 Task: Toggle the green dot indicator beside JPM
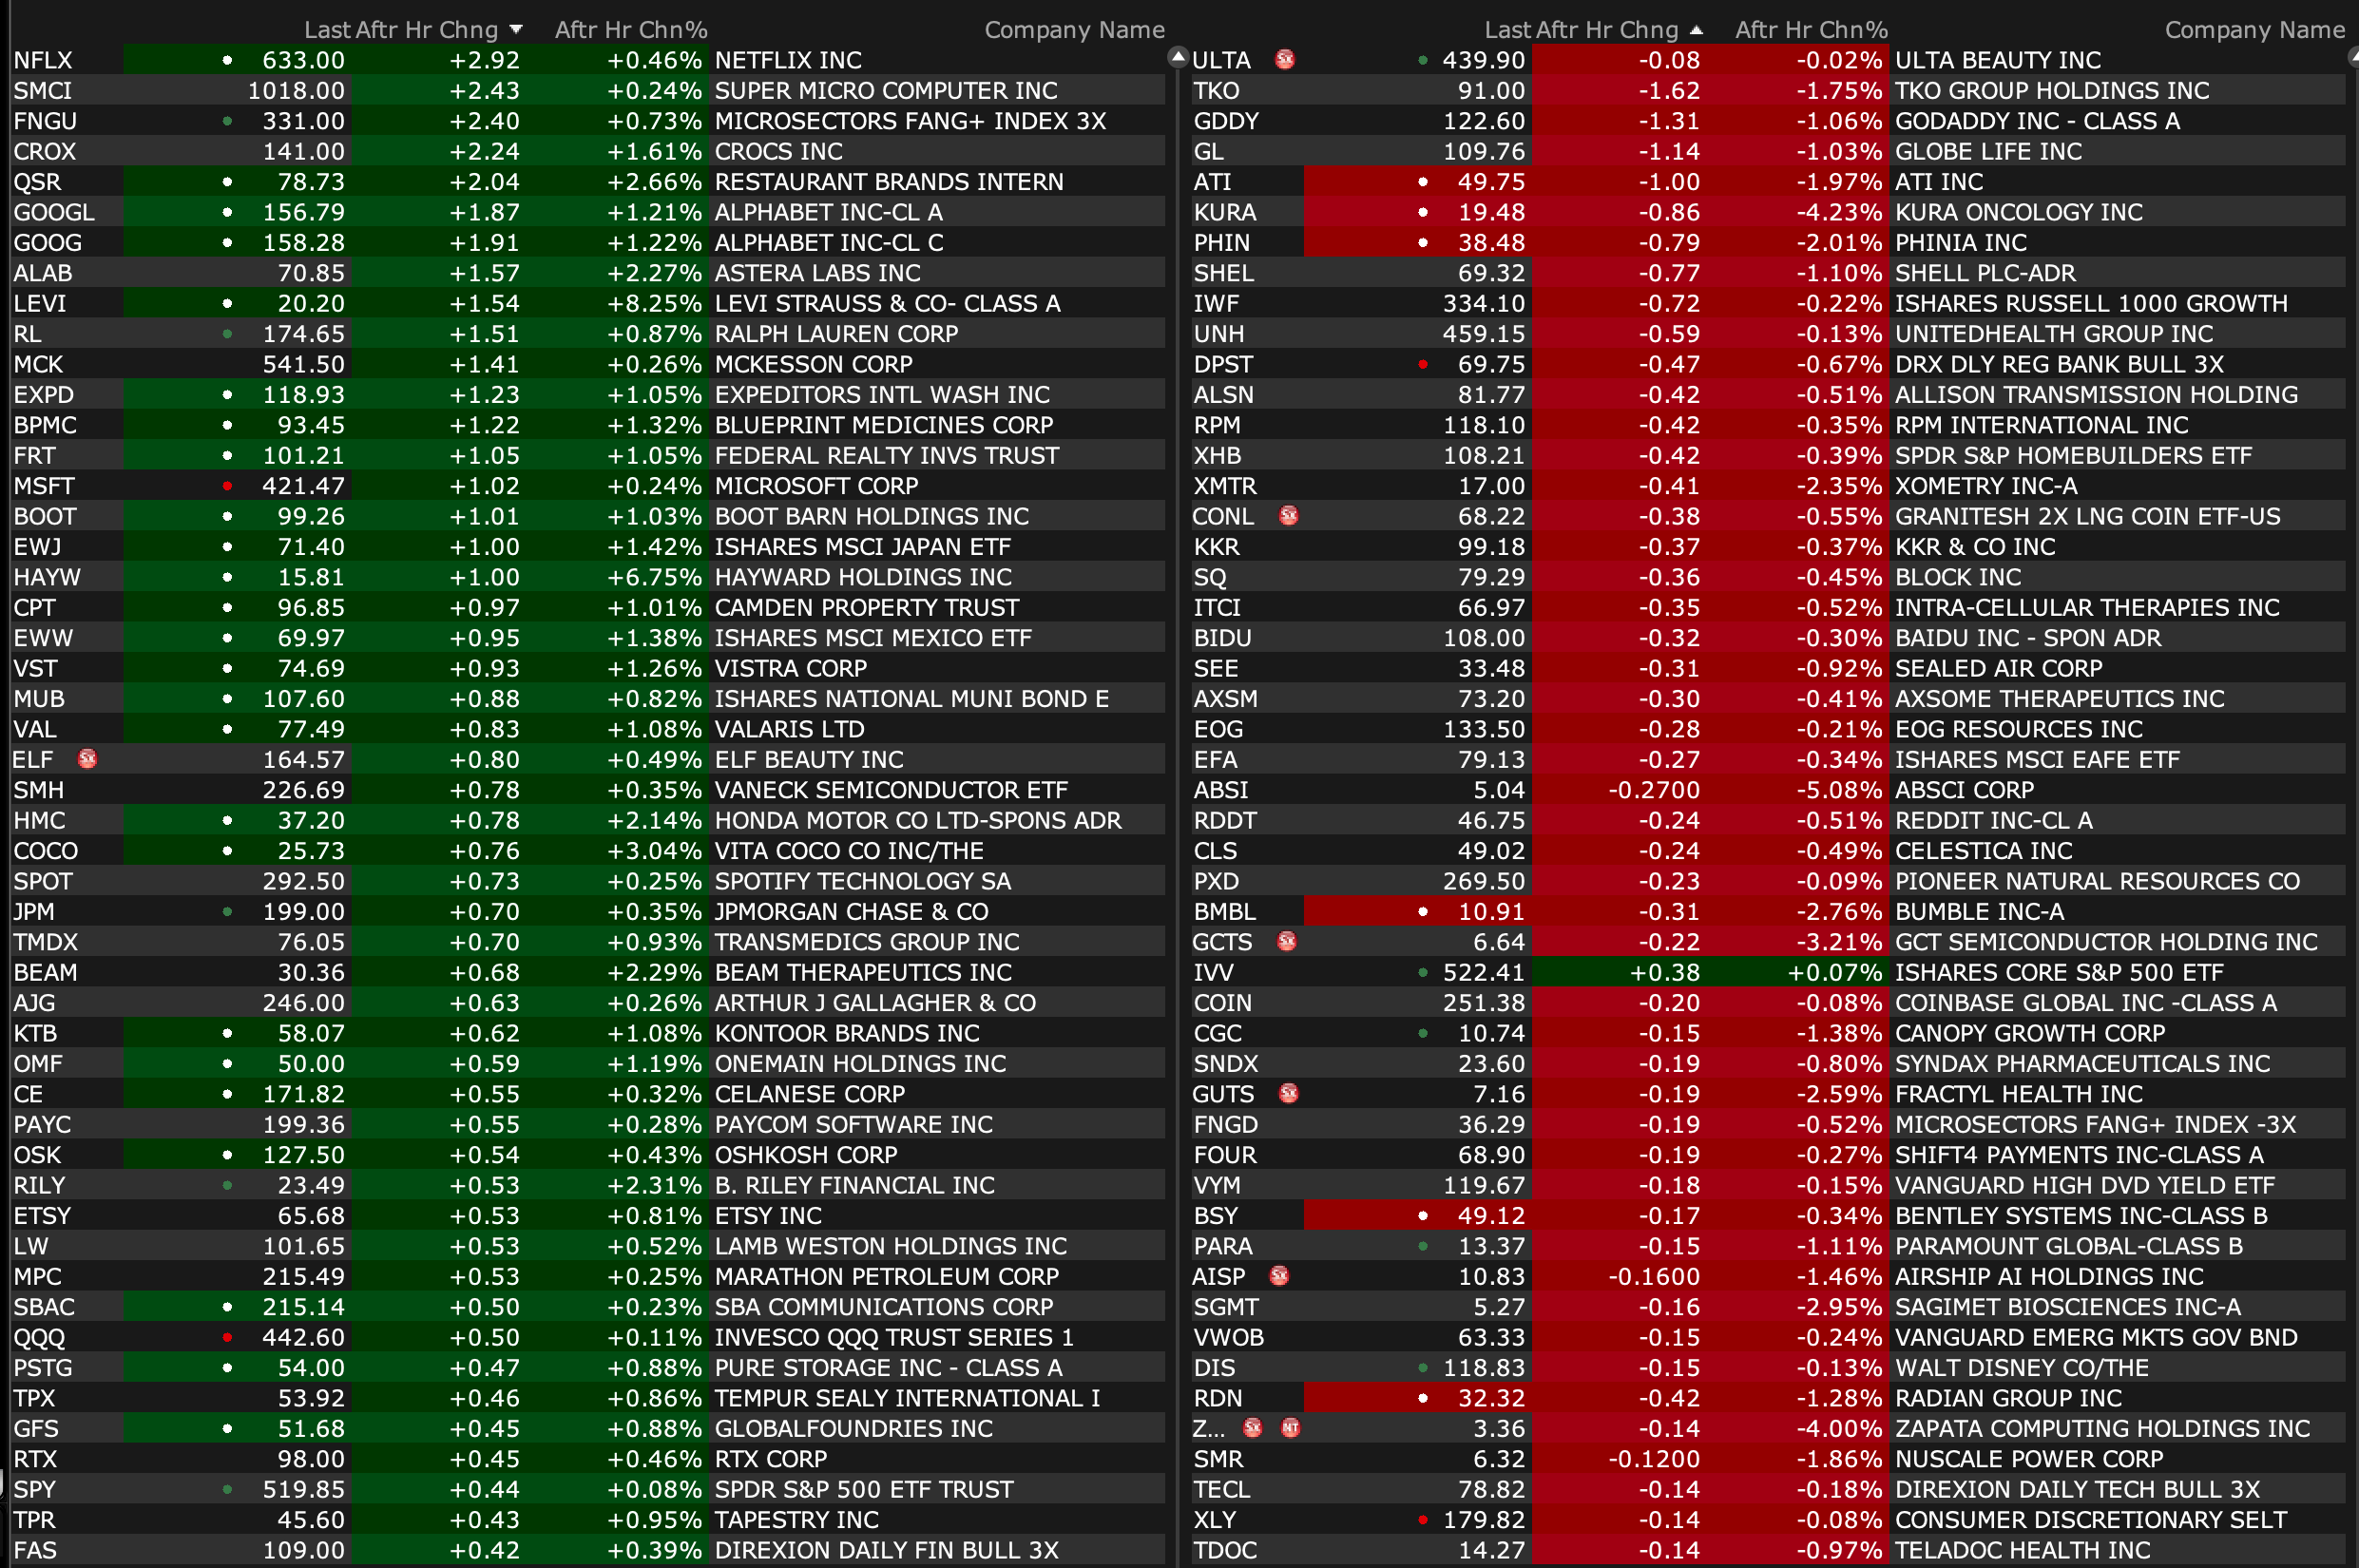[228, 911]
